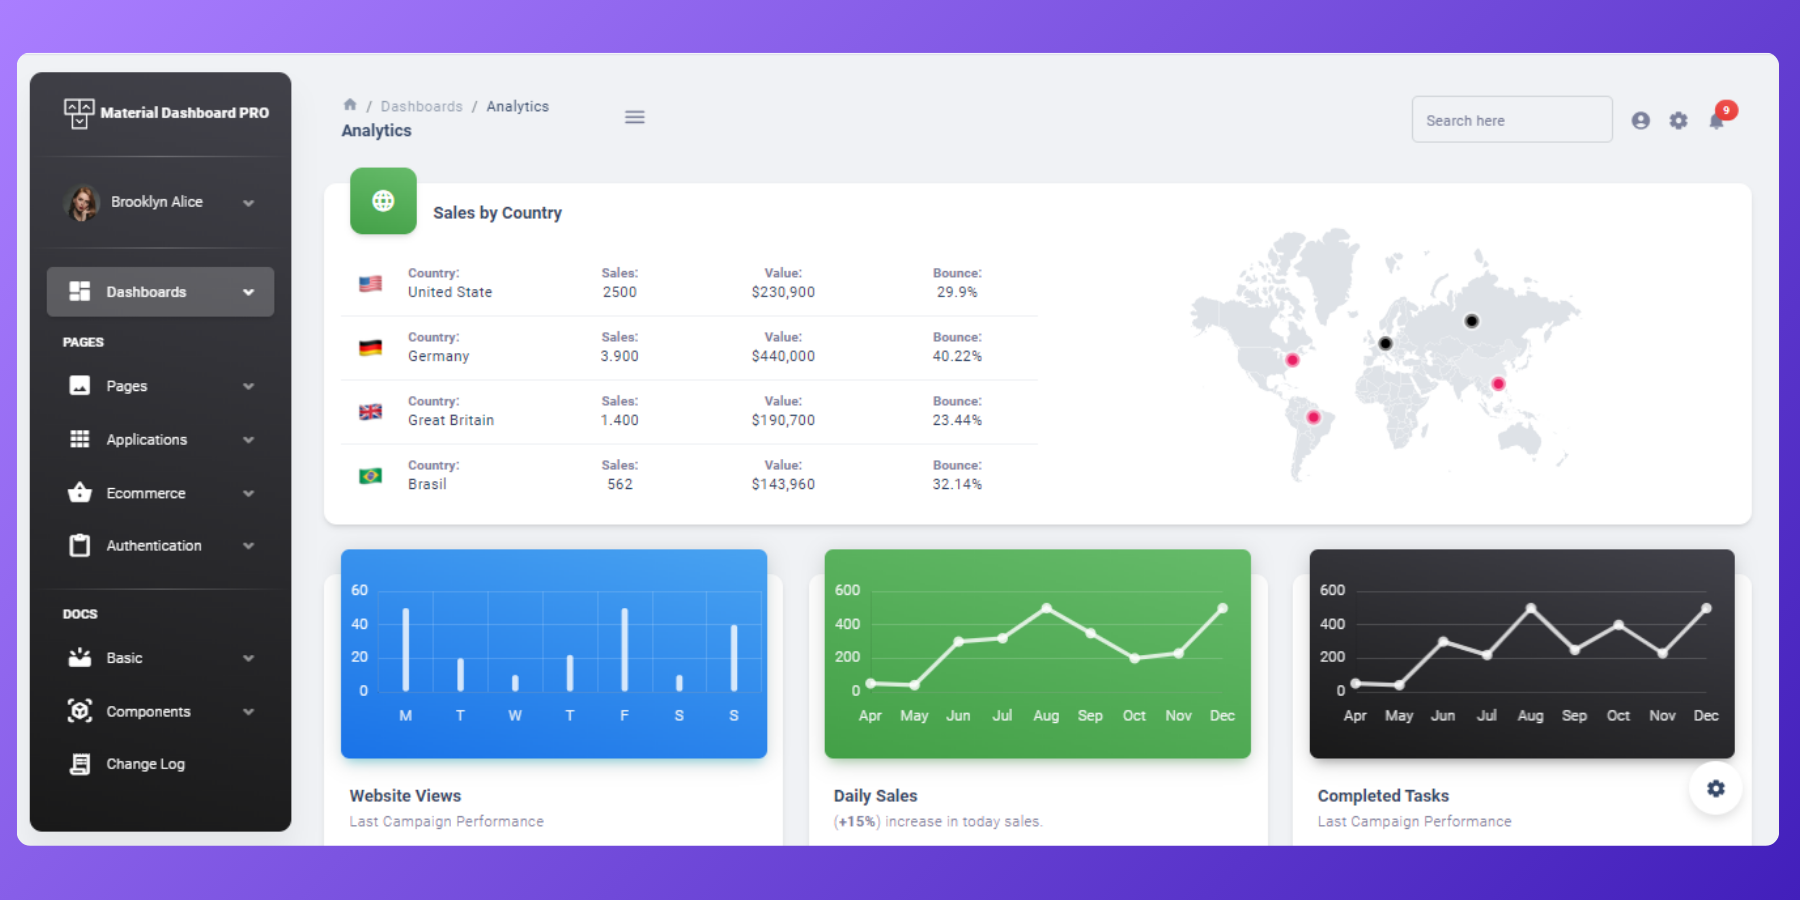Screen dimensions: 1800x900
Task: Click the Daily Sales card title
Action: tap(875, 796)
